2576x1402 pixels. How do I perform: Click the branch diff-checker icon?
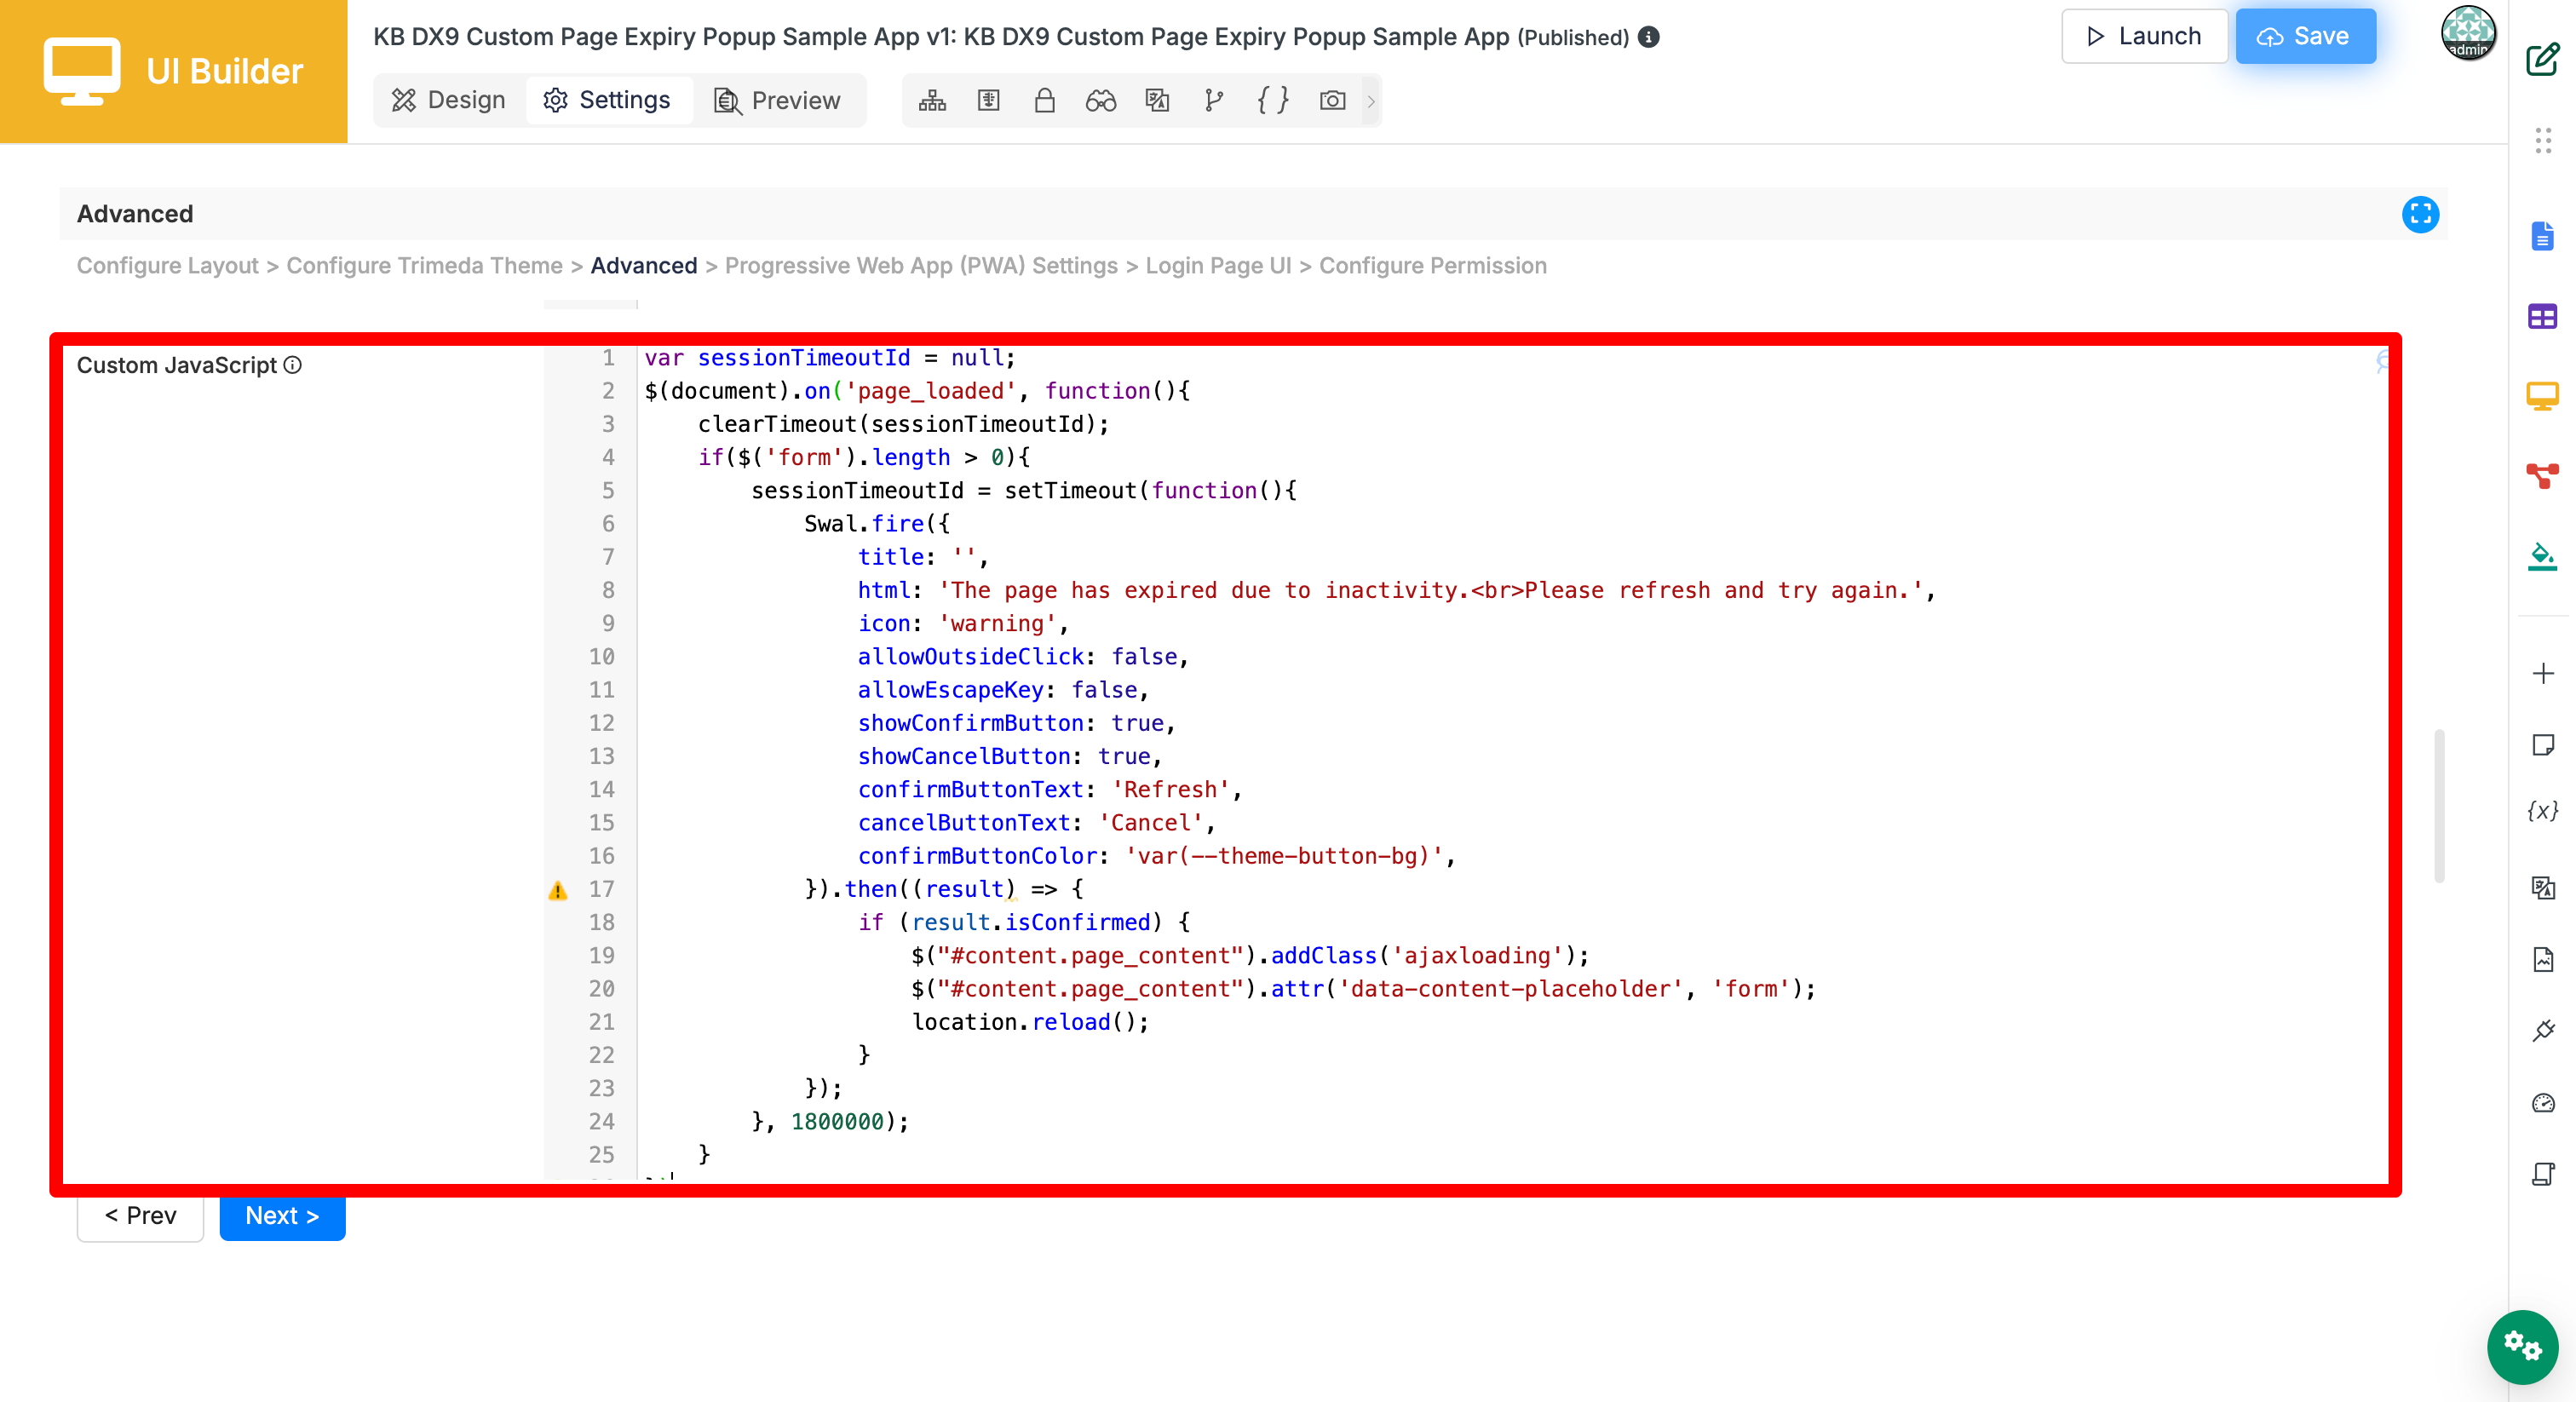(1214, 101)
